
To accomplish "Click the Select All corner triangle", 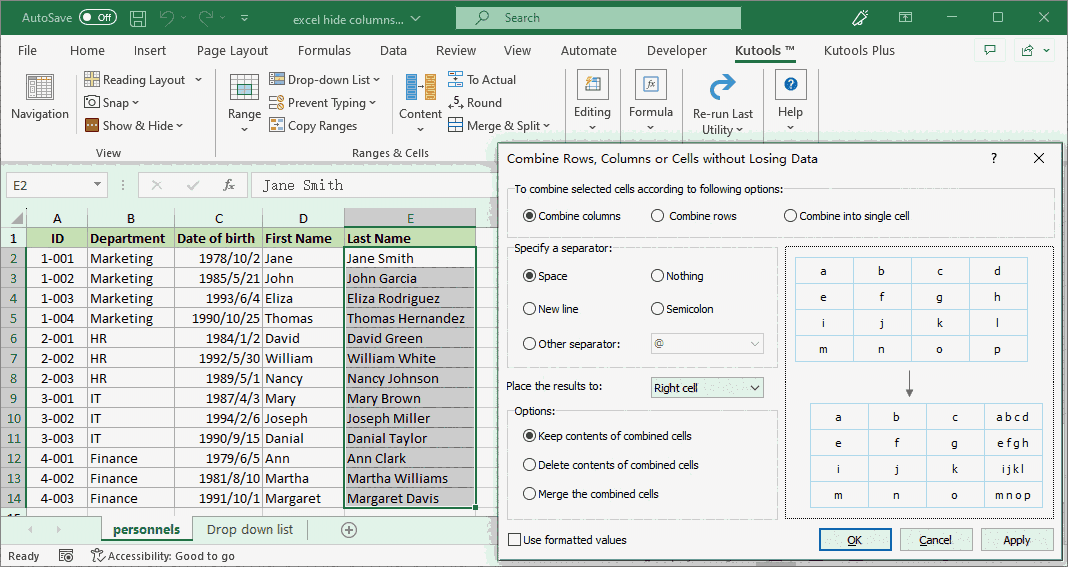I will (x=16, y=218).
